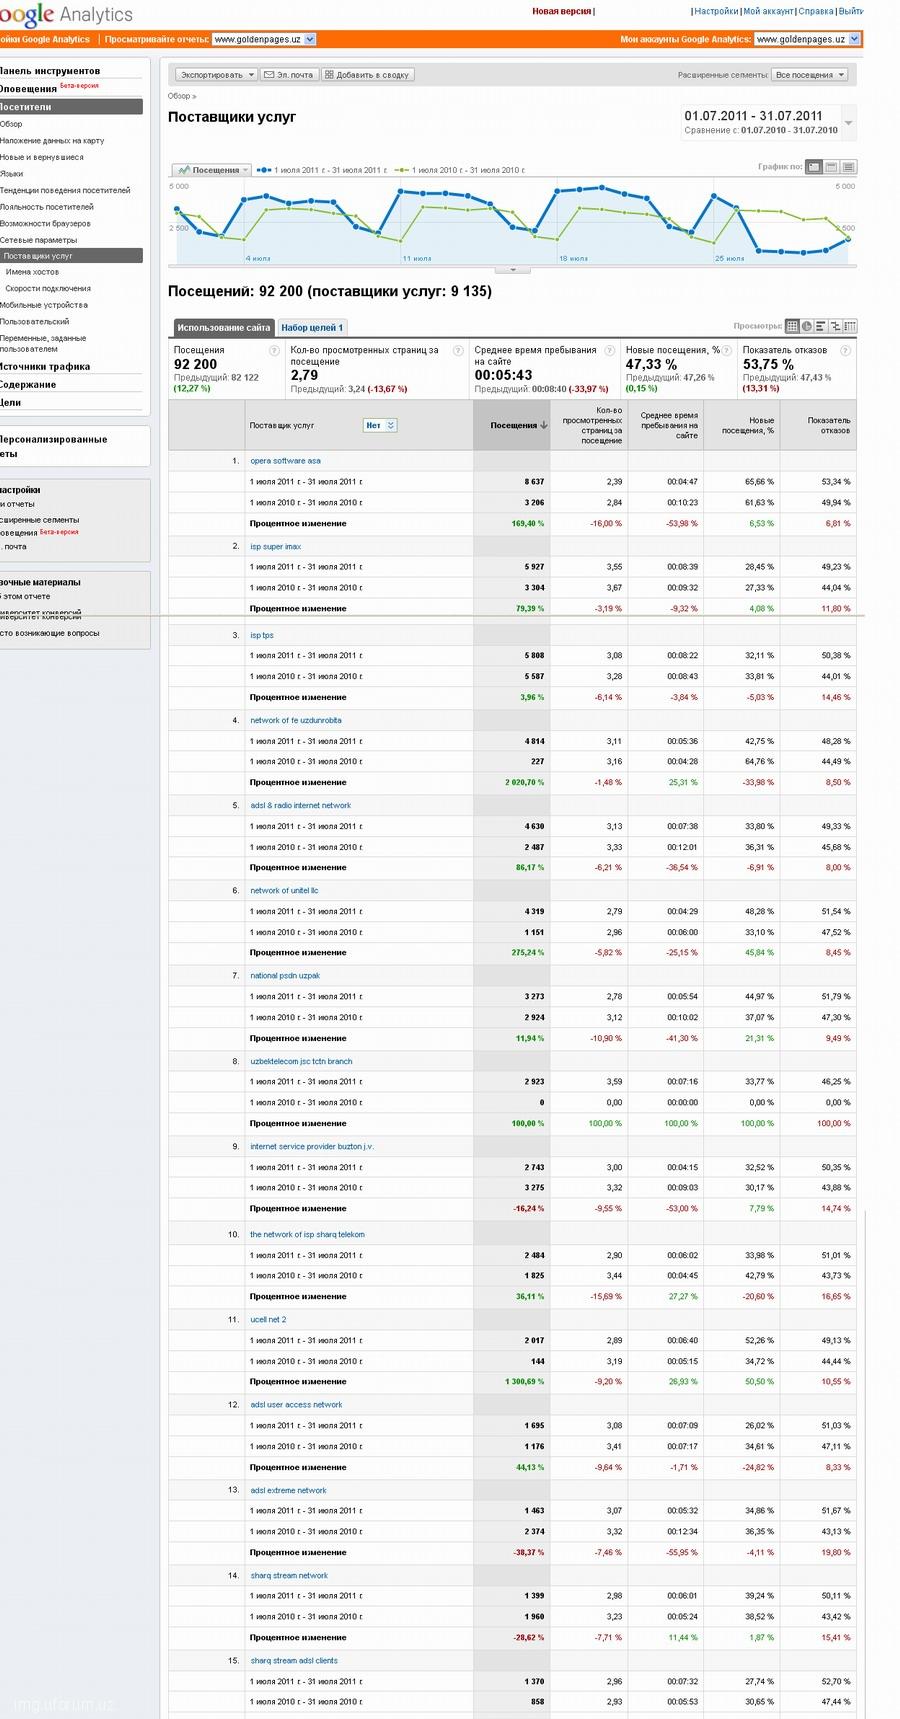Open Наложение данных на карту in the sidebar
The height and width of the screenshot is (1719, 900).
[x=52, y=141]
